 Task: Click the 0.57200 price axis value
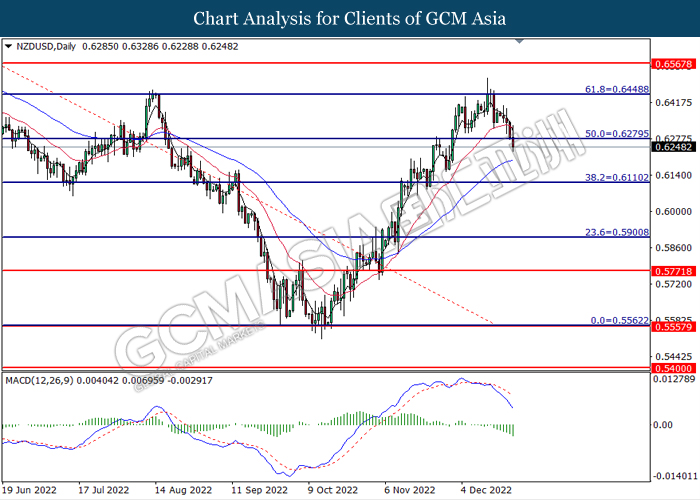(673, 284)
